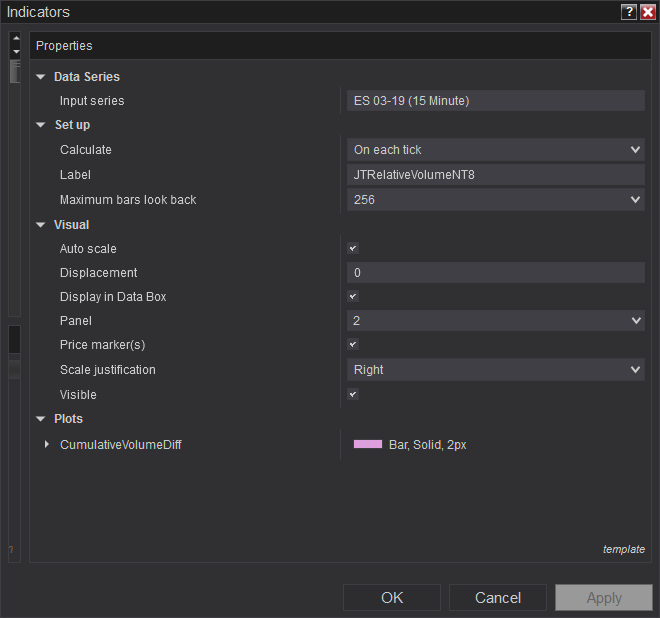Open the help question mark button
Viewport: 660px width, 618px height.
pyautogui.click(x=628, y=12)
